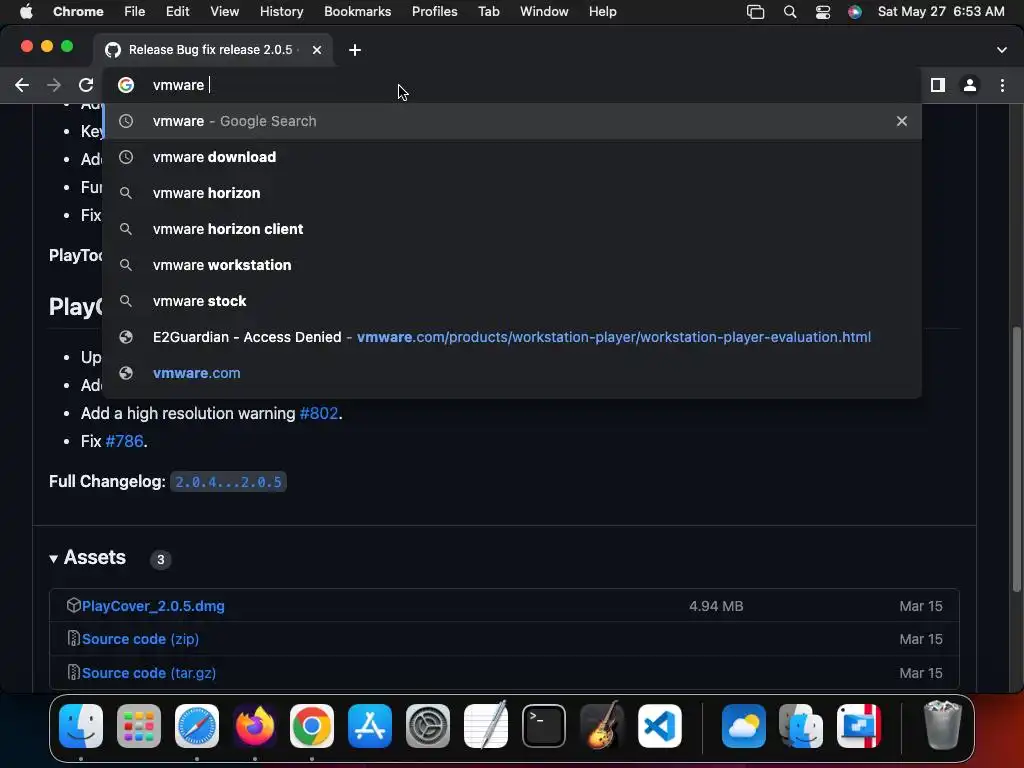Open the cloud weather app in Dock

[x=744, y=726]
